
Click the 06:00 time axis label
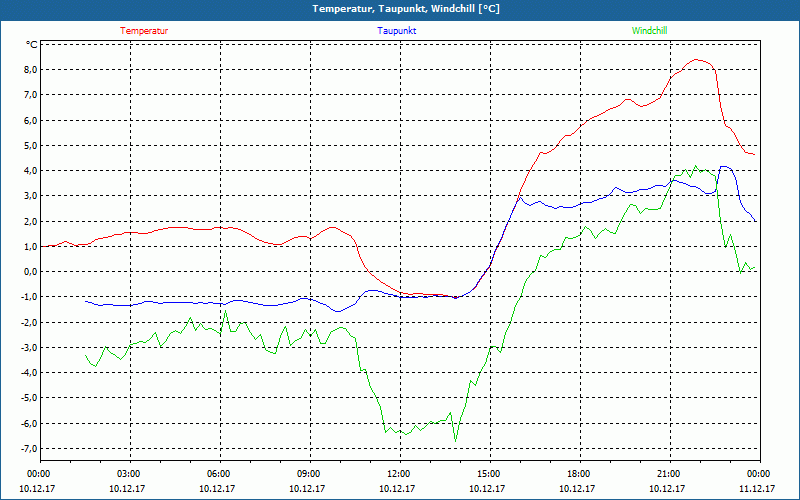[x=217, y=474]
